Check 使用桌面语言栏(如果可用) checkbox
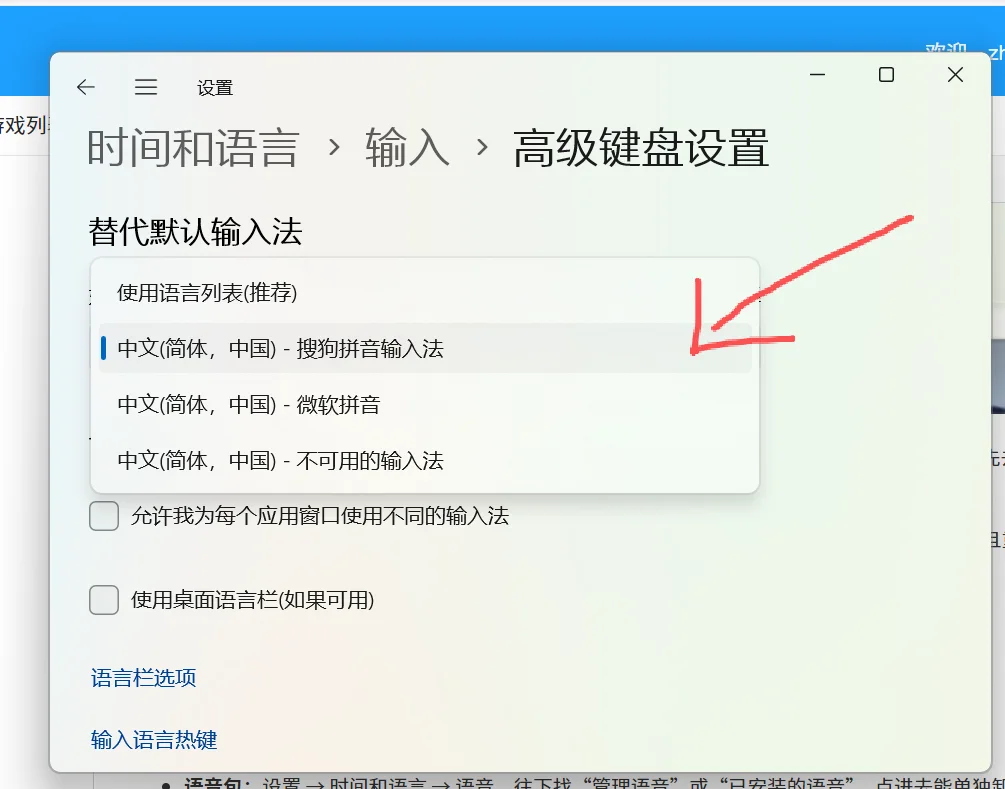The image size is (1005, 789). coord(104,600)
